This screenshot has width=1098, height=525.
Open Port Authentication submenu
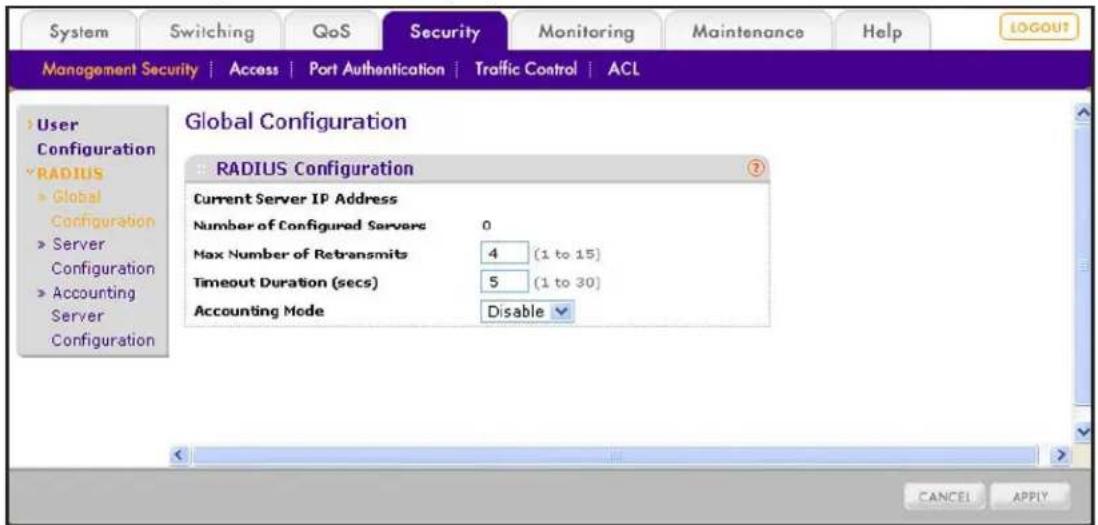pos(376,69)
